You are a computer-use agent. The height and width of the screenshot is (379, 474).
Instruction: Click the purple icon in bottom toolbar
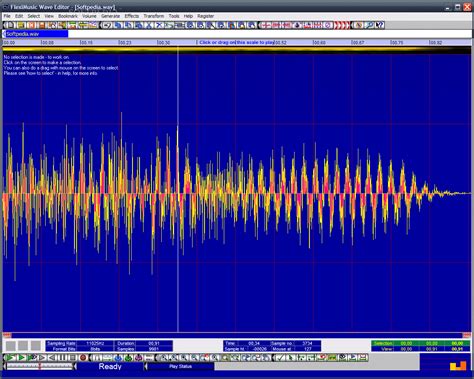[x=138, y=358]
